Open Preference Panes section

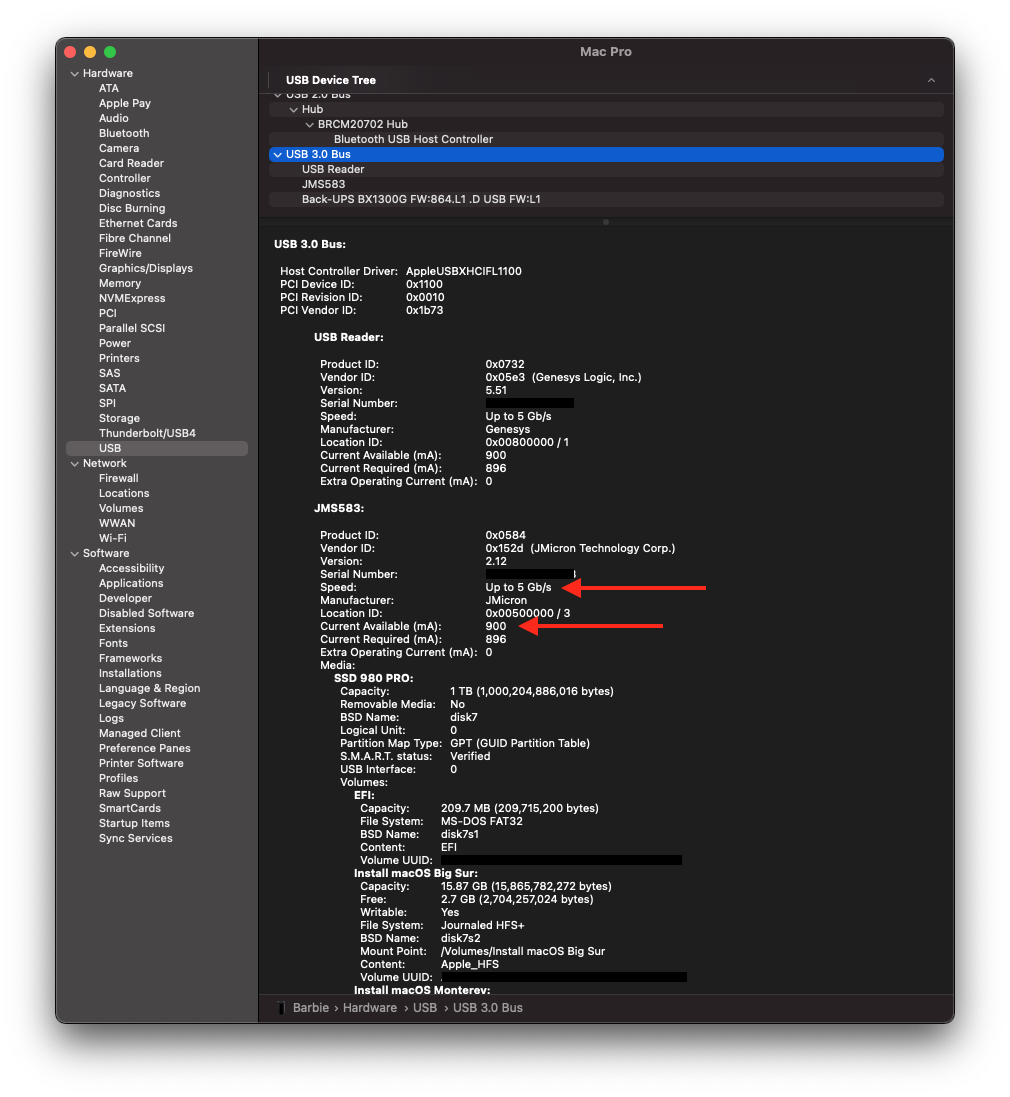tap(145, 749)
